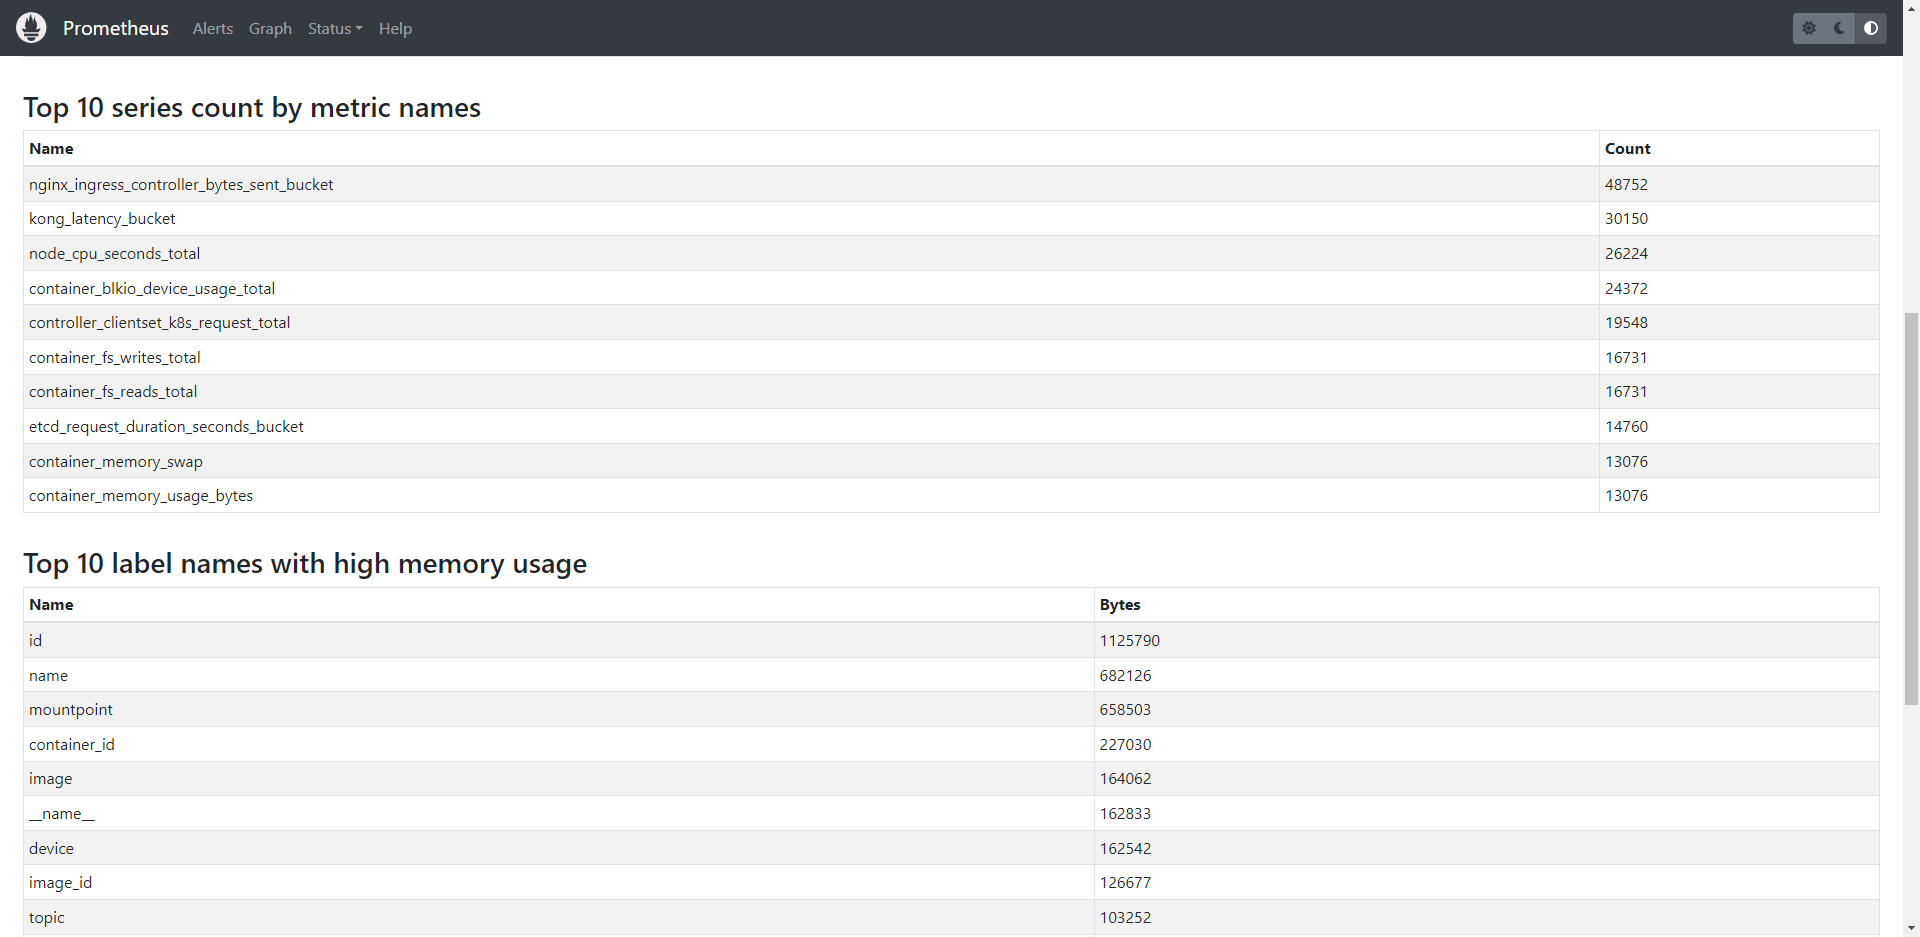Enable dark theme with moon icon
Screen dimensions: 1920x937
tap(1839, 28)
